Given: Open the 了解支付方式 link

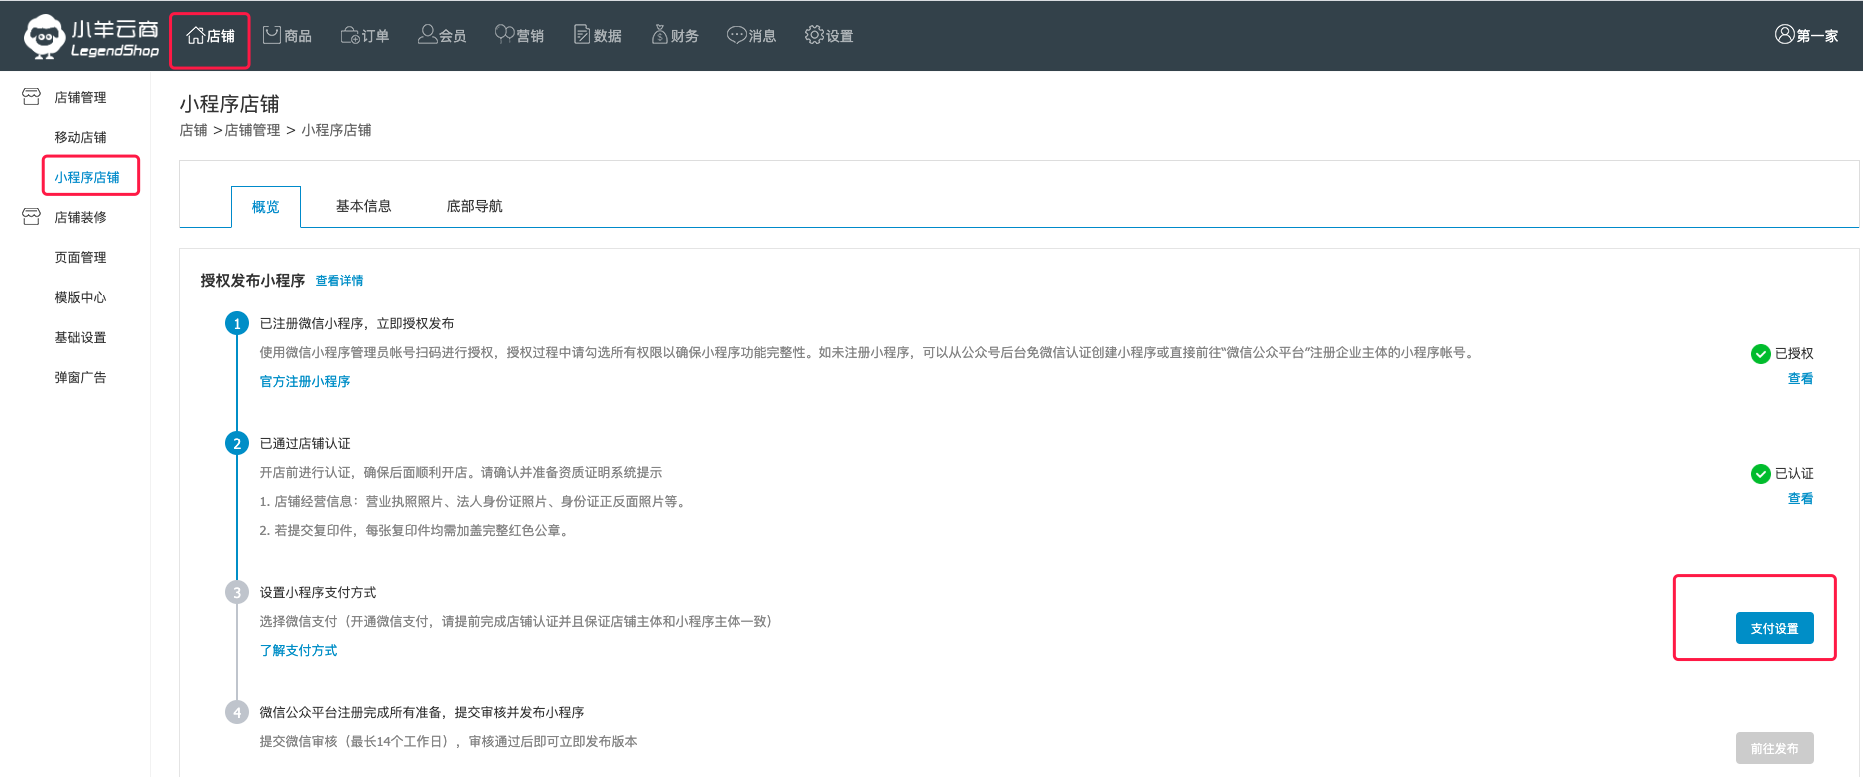Looking at the screenshot, I should coord(298,650).
